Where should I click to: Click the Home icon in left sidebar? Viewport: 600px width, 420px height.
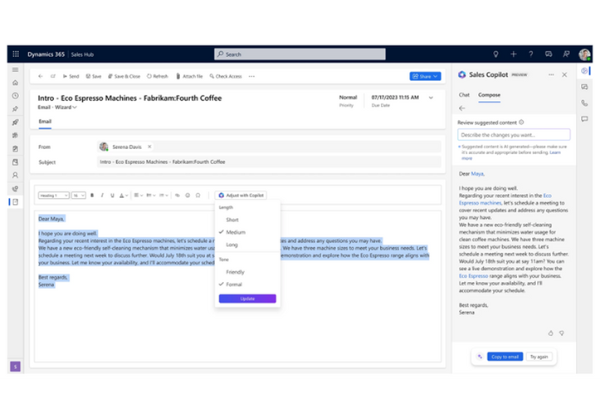pyautogui.click(x=15, y=83)
